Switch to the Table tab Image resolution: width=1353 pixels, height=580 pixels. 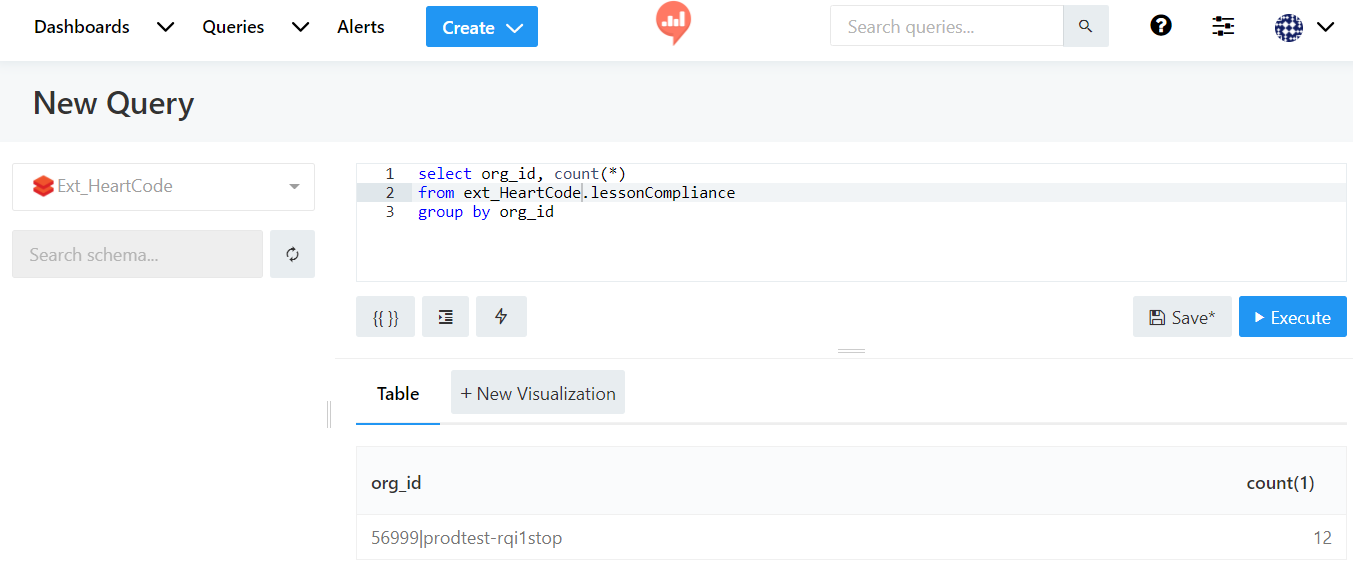click(397, 393)
